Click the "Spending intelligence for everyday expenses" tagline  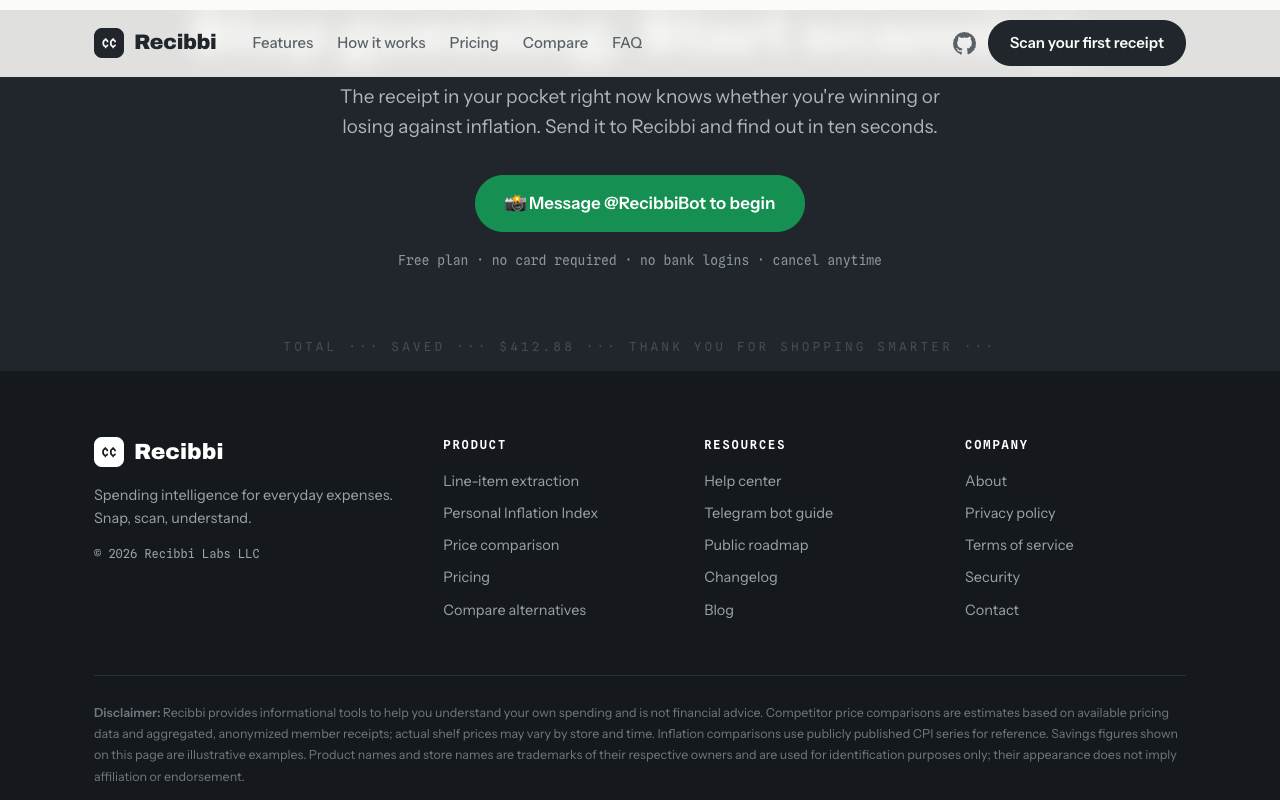pos(243,495)
